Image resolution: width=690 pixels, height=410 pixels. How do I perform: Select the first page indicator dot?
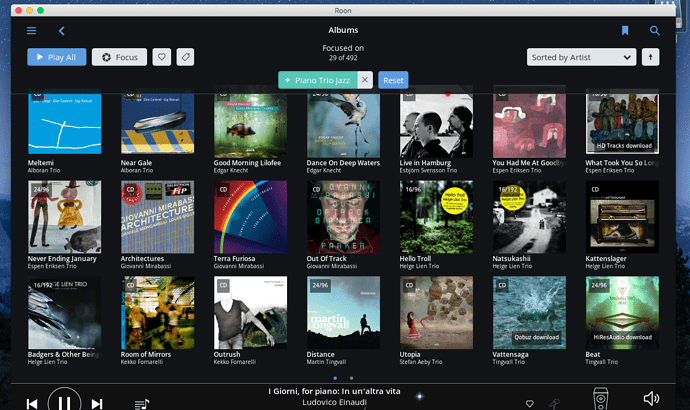coord(335,378)
